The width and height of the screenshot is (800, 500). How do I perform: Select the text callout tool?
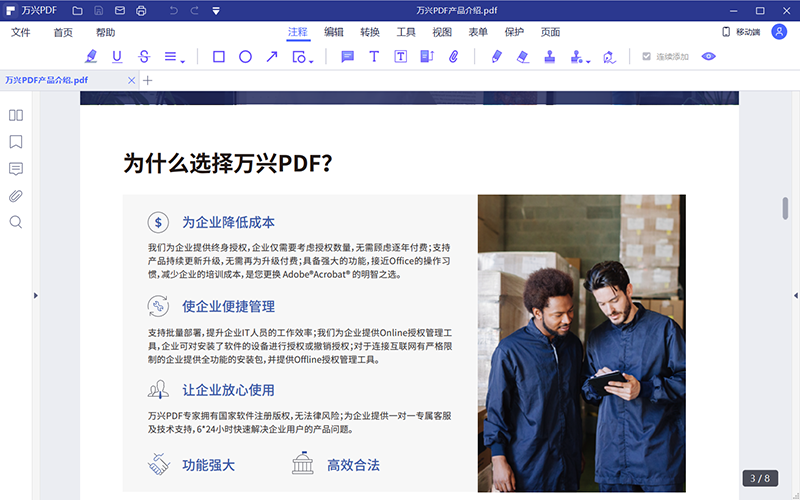click(427, 57)
